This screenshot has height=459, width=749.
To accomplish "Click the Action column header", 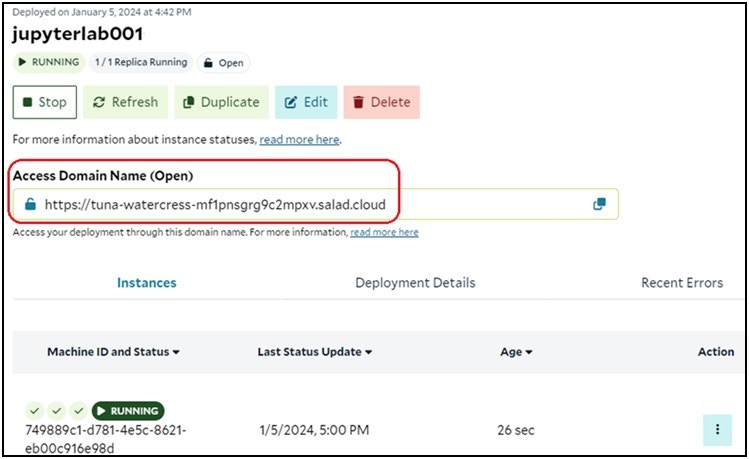I will (716, 352).
